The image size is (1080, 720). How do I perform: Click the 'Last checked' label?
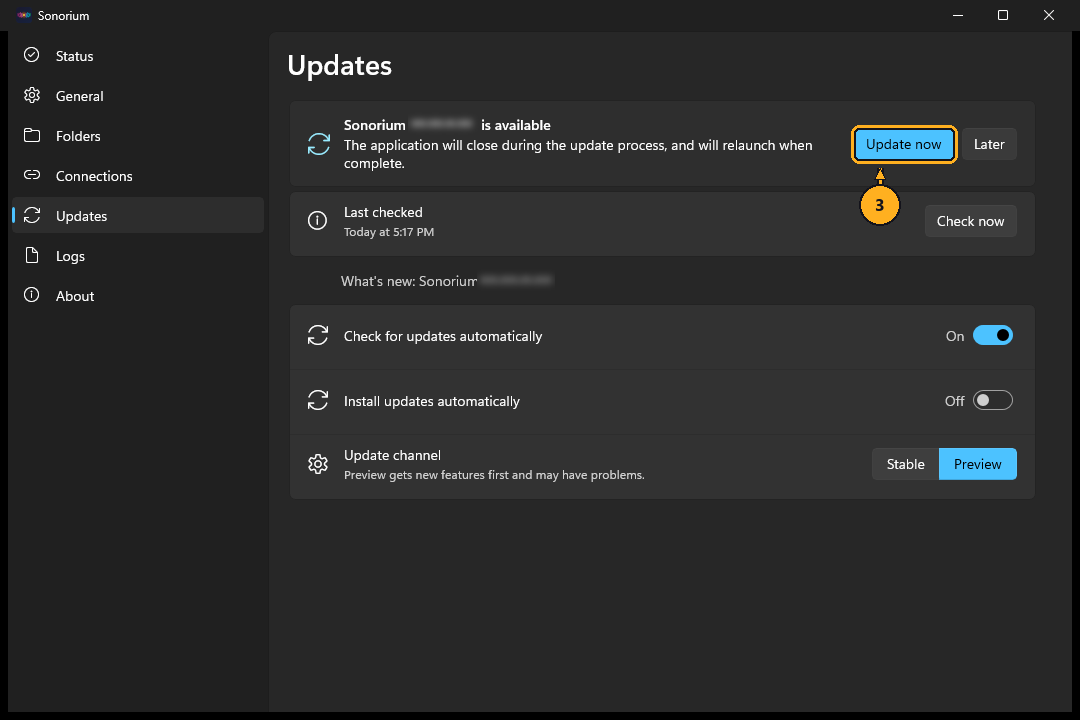click(x=383, y=212)
